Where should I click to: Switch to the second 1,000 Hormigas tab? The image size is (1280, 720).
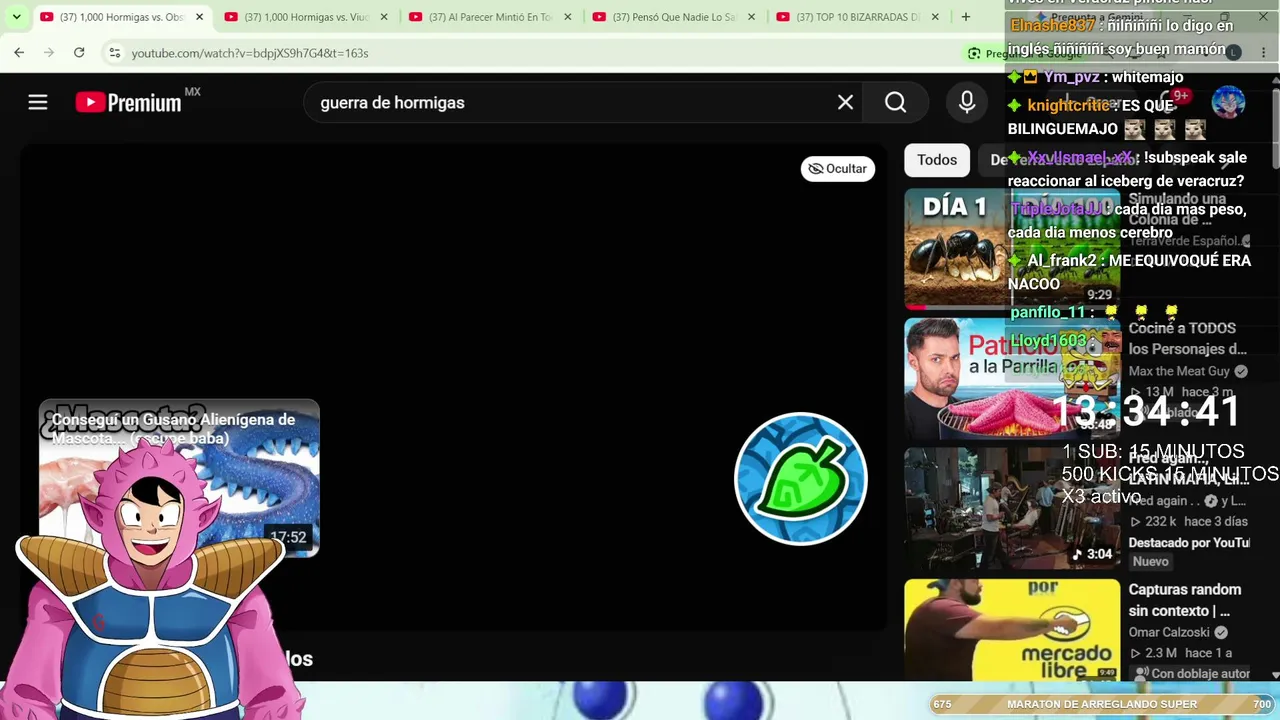click(x=306, y=17)
